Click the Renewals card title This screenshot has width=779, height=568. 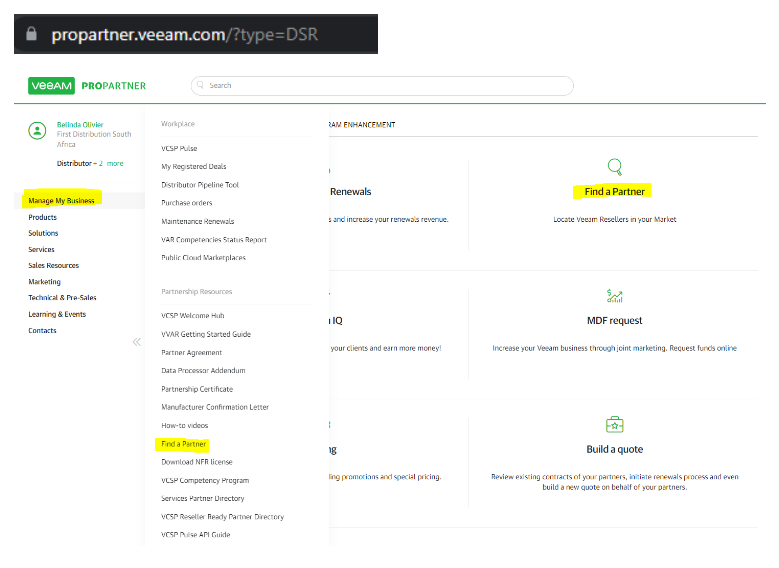[350, 191]
